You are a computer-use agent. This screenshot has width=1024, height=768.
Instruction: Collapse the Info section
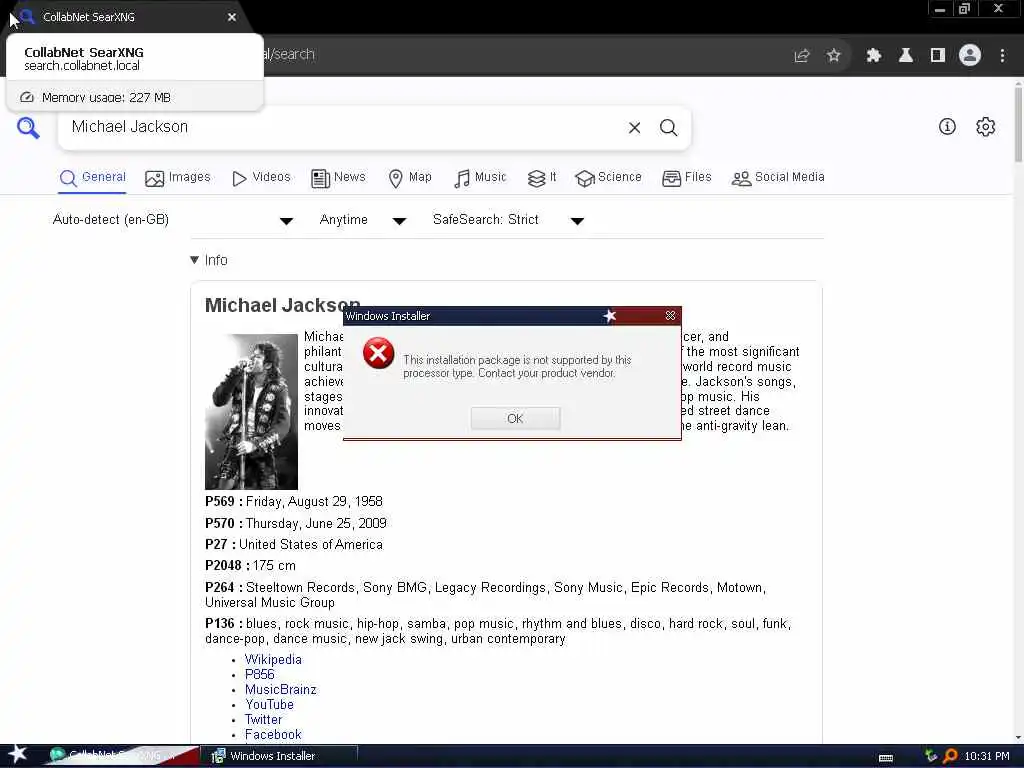(x=209, y=260)
